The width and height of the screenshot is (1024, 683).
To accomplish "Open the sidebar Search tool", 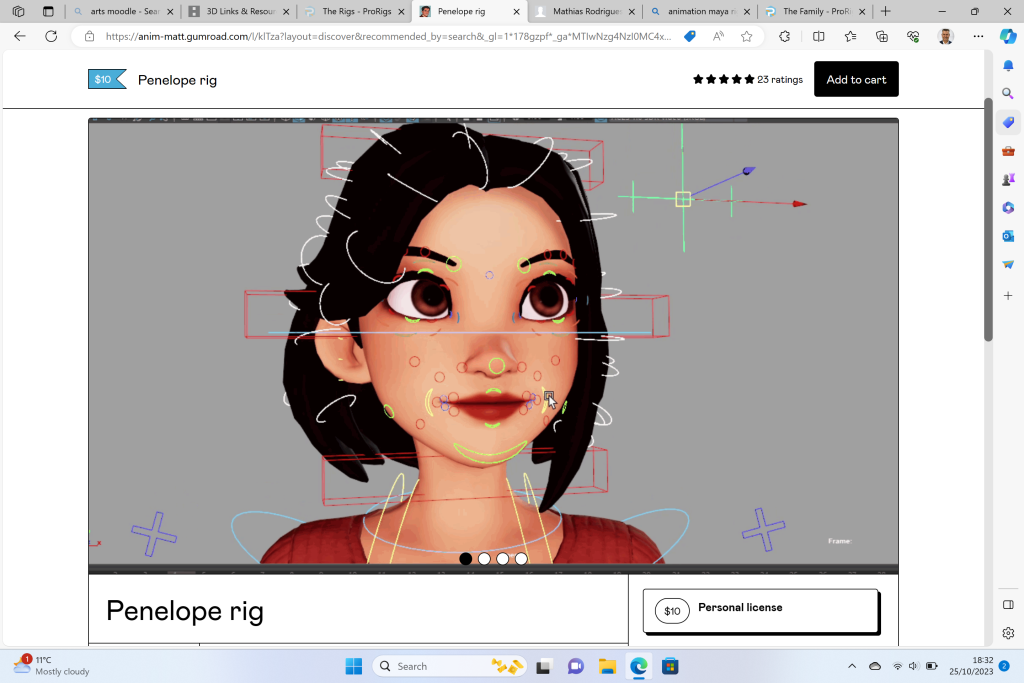I will click(1008, 93).
